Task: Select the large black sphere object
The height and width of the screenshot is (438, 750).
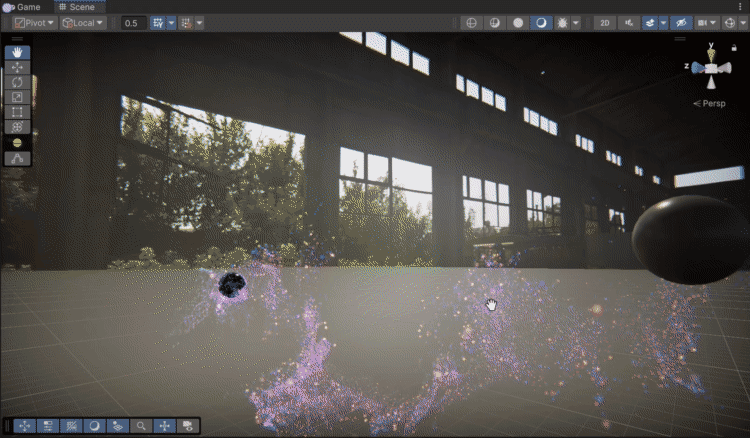Action: [x=690, y=239]
